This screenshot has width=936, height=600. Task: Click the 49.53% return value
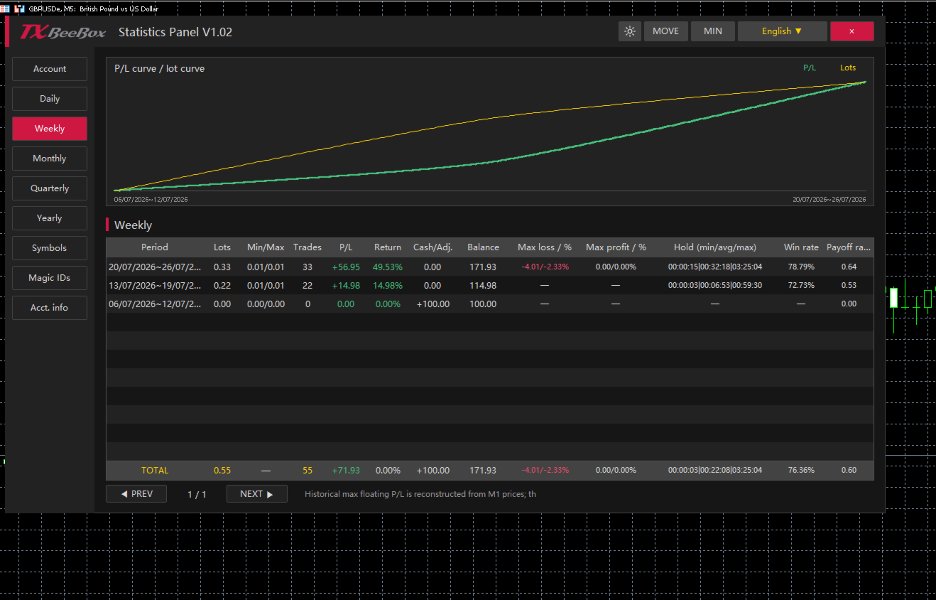click(x=387, y=267)
